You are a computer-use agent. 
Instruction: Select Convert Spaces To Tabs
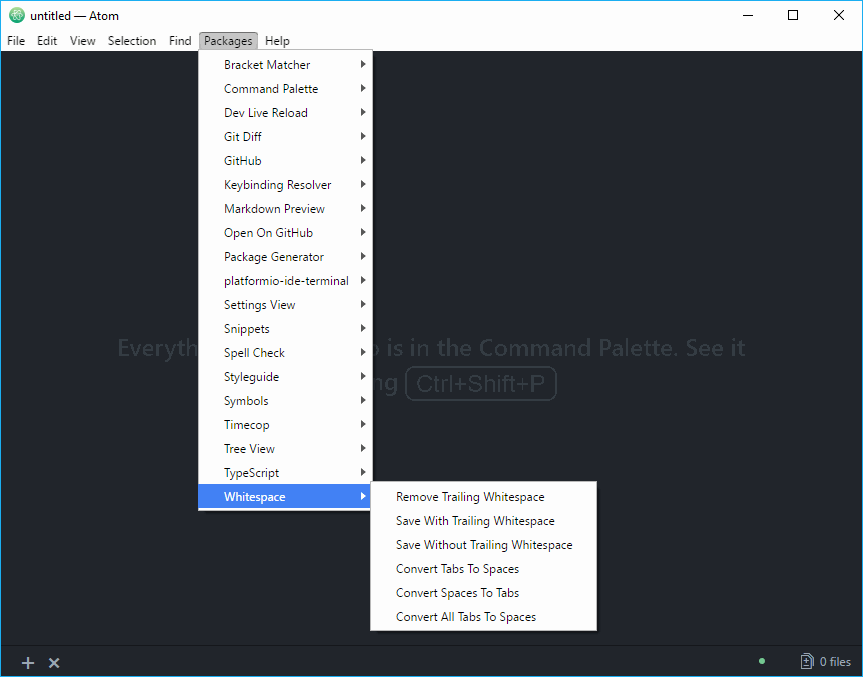click(x=457, y=593)
